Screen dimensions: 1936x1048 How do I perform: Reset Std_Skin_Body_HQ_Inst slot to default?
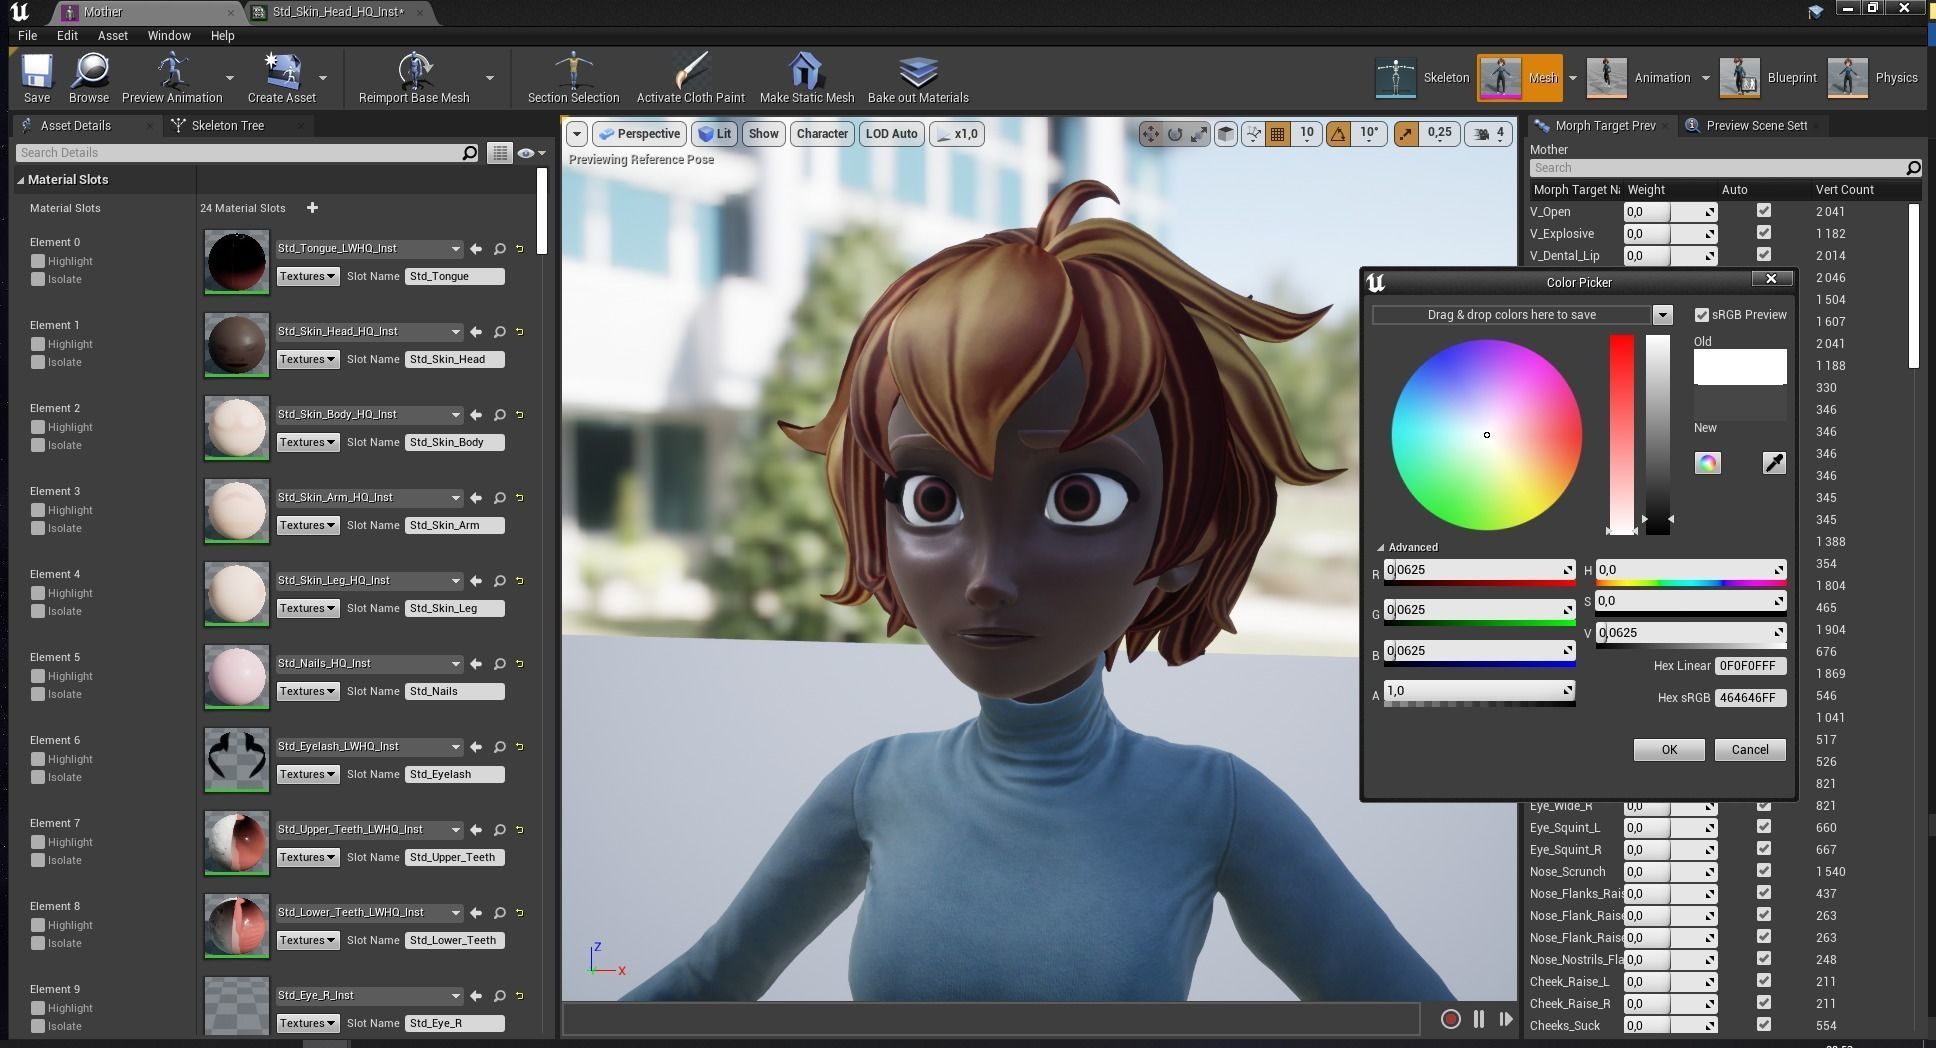tap(520, 415)
